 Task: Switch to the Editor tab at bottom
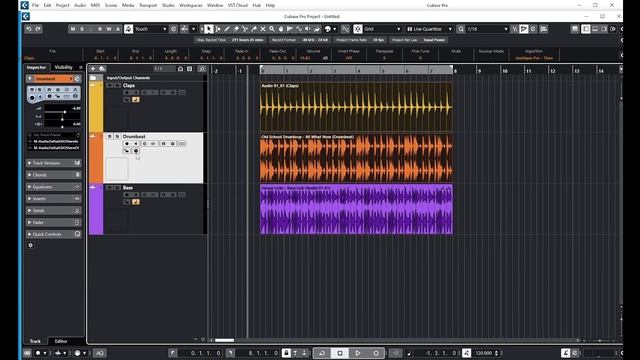[x=61, y=341]
